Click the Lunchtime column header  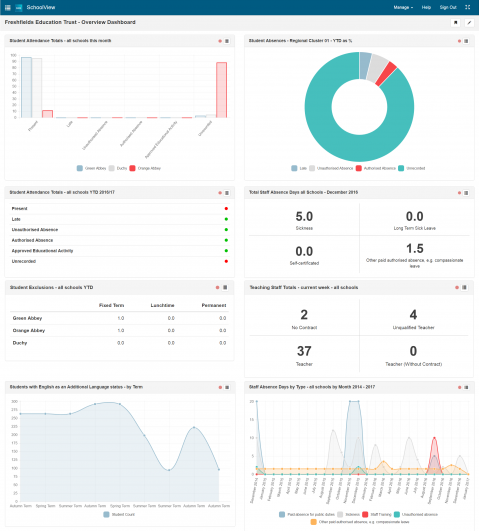162,305
